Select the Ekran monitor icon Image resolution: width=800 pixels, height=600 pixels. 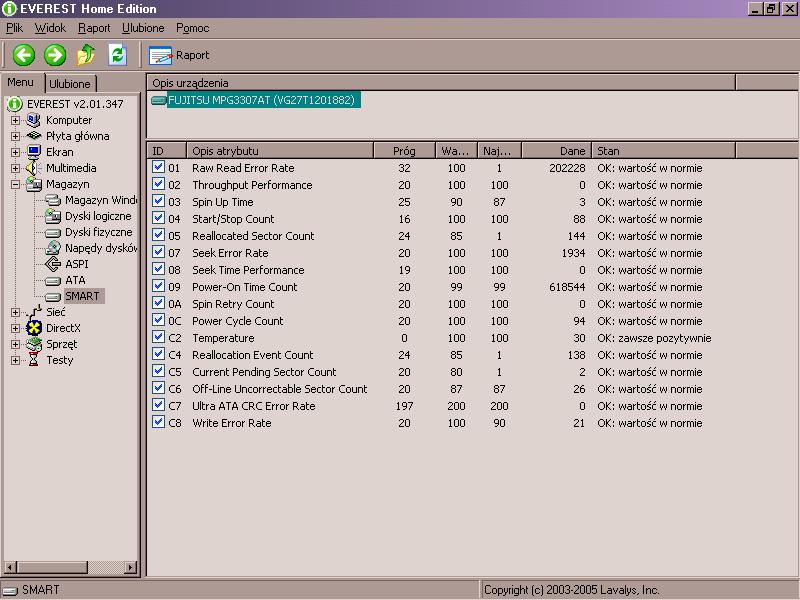point(34,152)
